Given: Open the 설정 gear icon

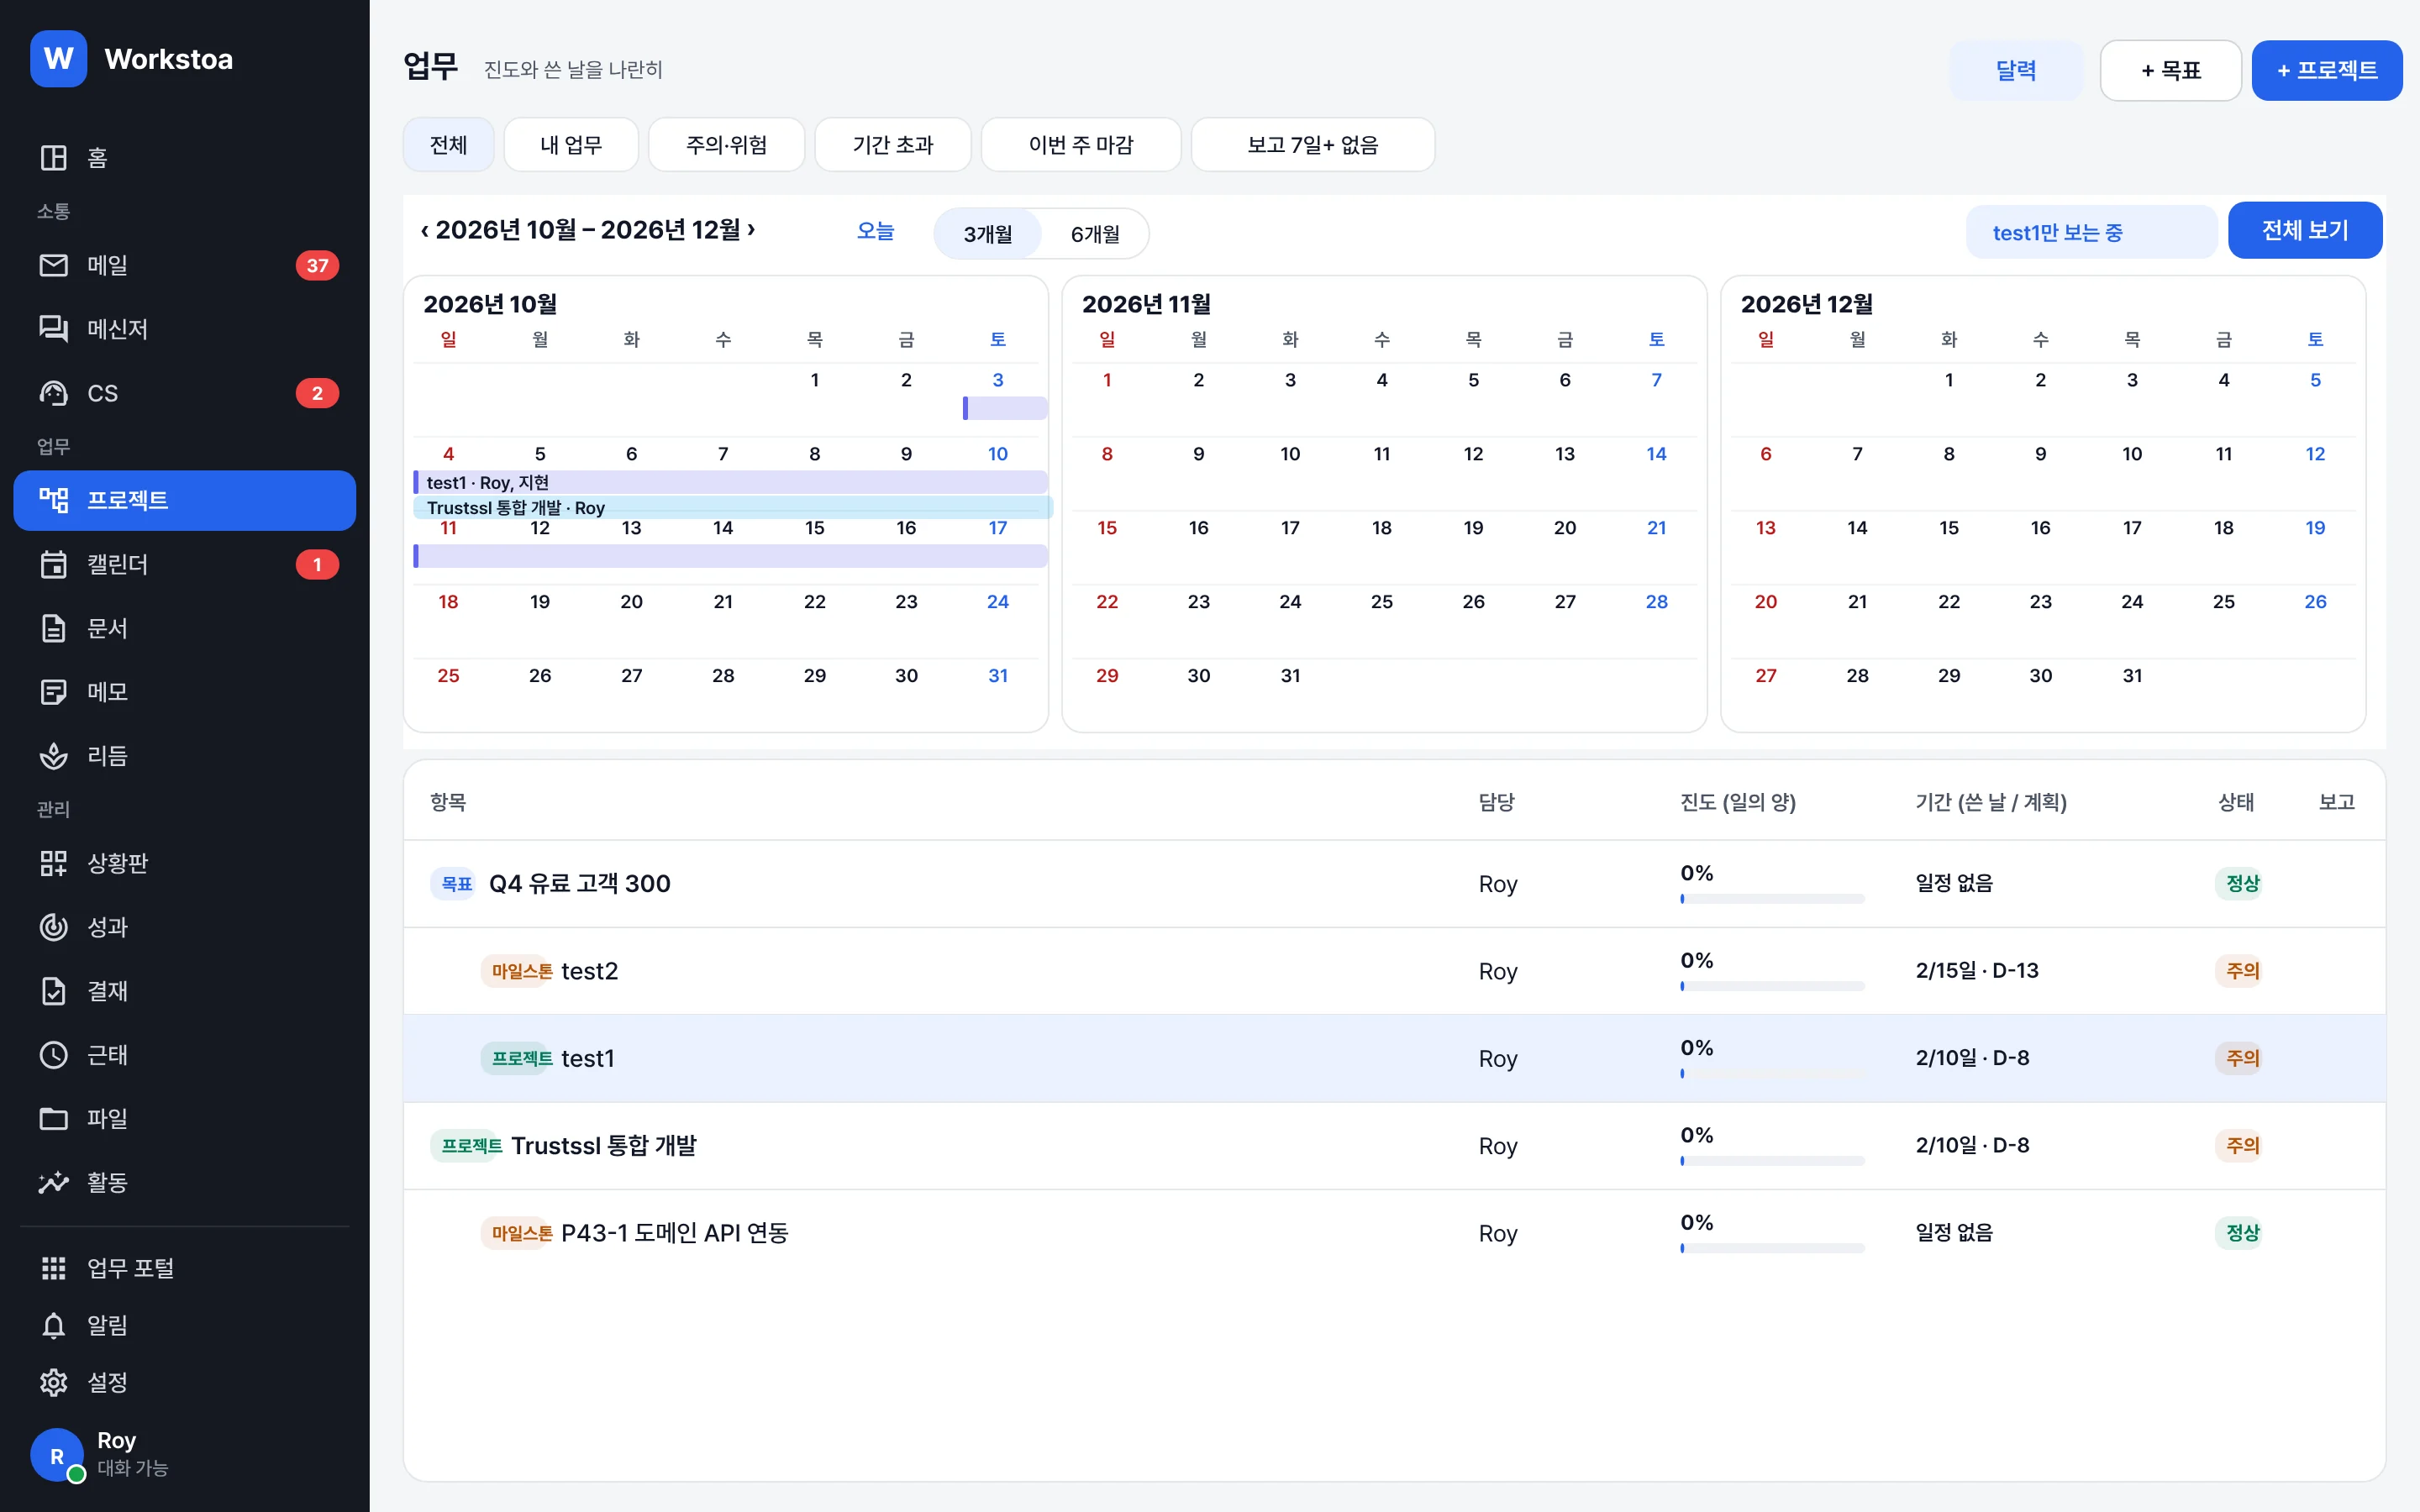Looking at the screenshot, I should 53,1382.
